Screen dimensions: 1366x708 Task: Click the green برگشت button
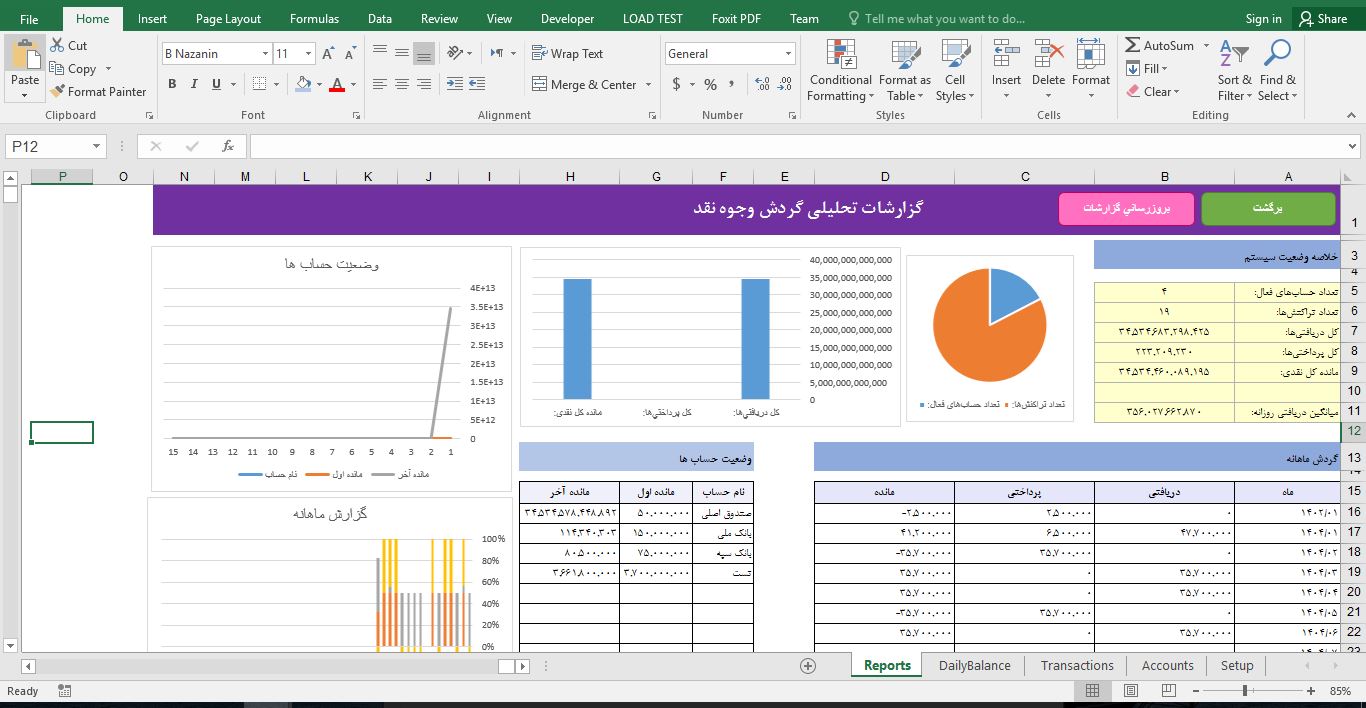[1267, 209]
